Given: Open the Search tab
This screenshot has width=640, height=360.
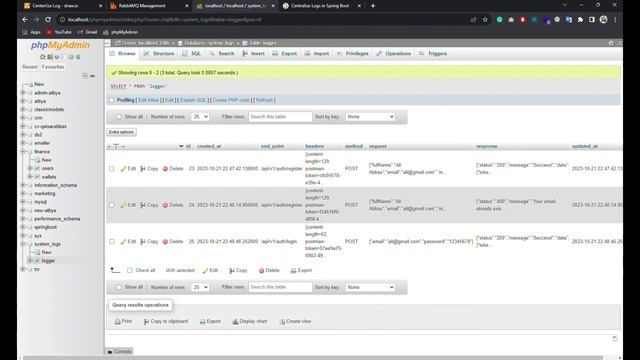Looking at the screenshot, I should [222, 53].
